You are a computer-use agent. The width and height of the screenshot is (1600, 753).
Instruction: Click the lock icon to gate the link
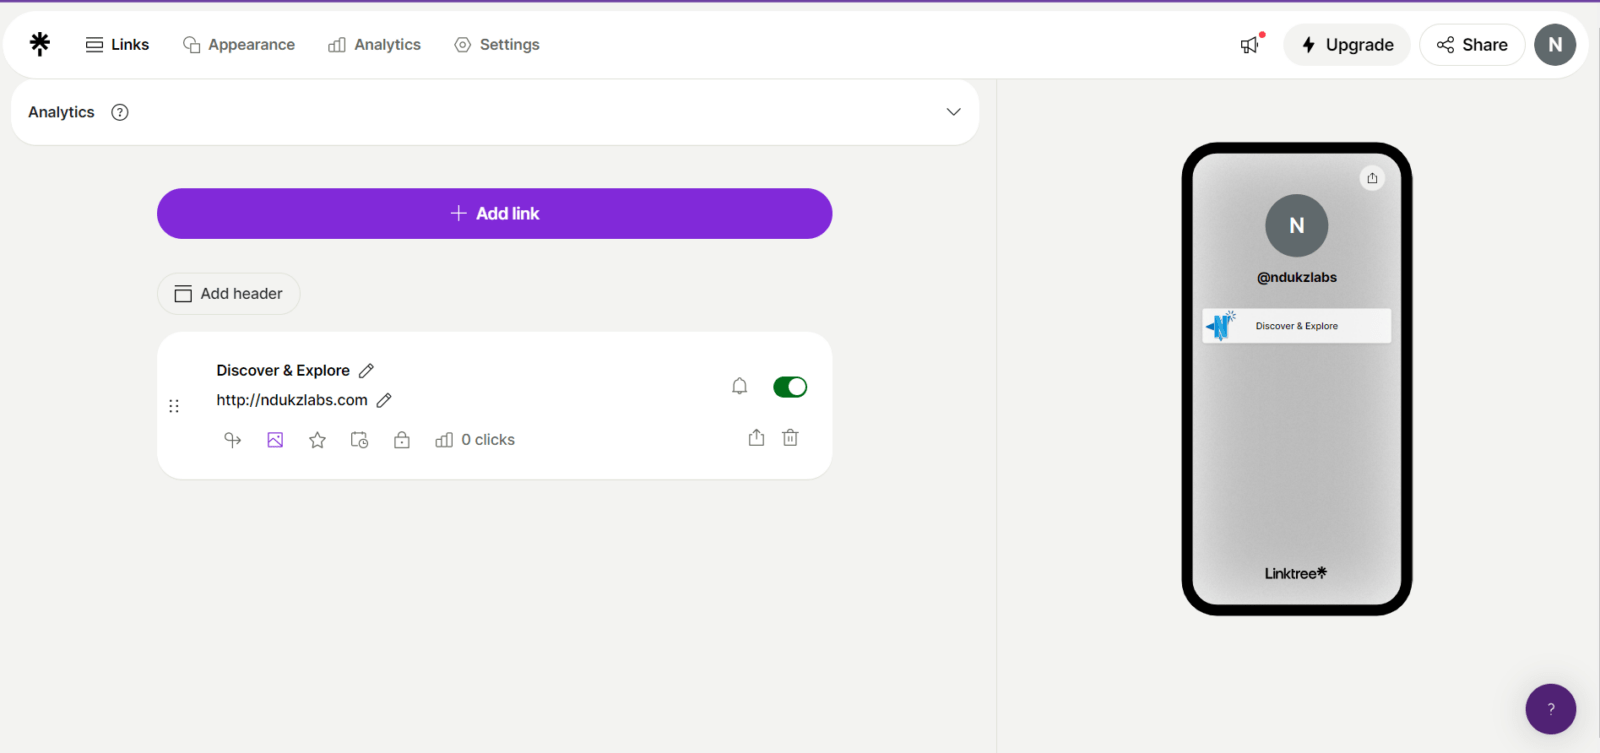click(401, 439)
